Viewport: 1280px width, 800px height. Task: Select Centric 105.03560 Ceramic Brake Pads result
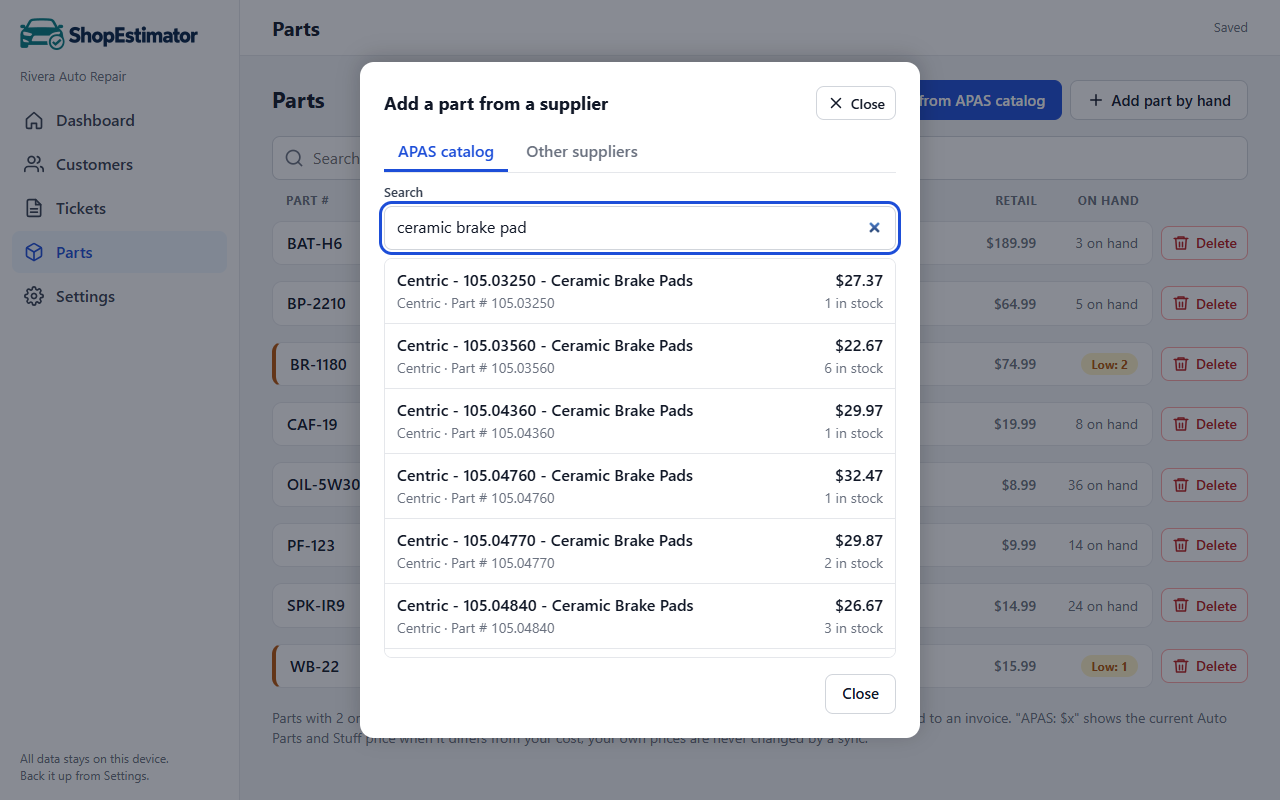point(640,356)
